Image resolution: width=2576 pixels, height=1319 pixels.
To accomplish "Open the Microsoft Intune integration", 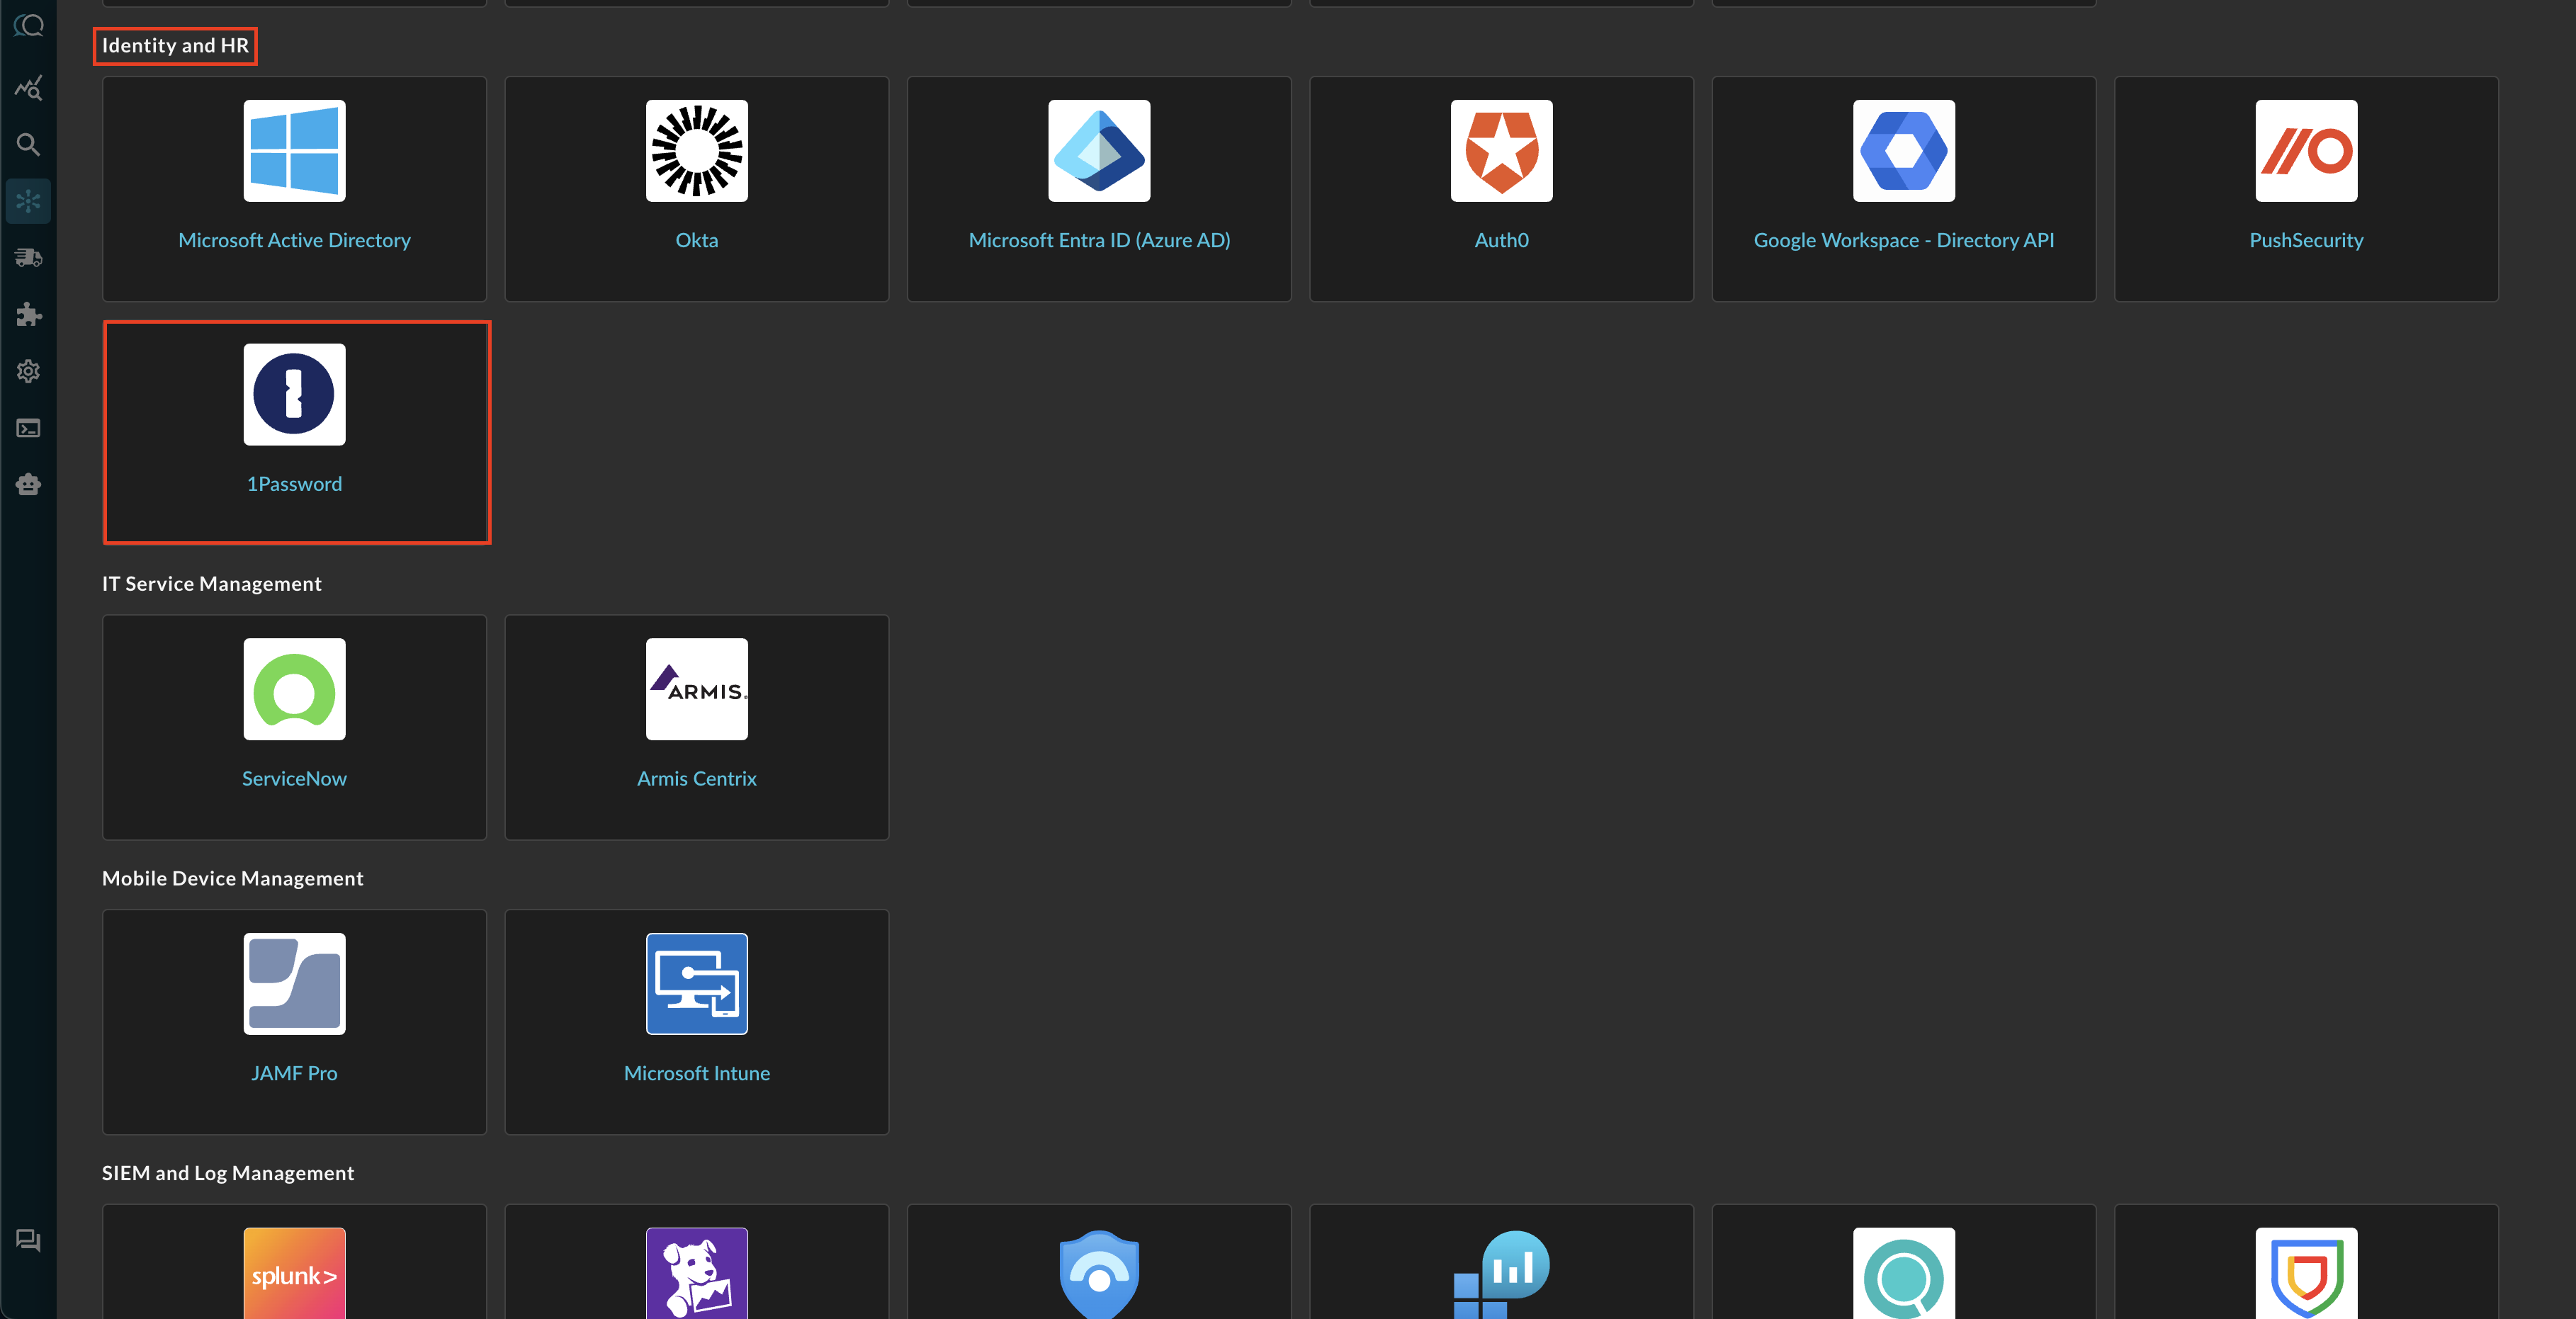I will click(696, 1021).
